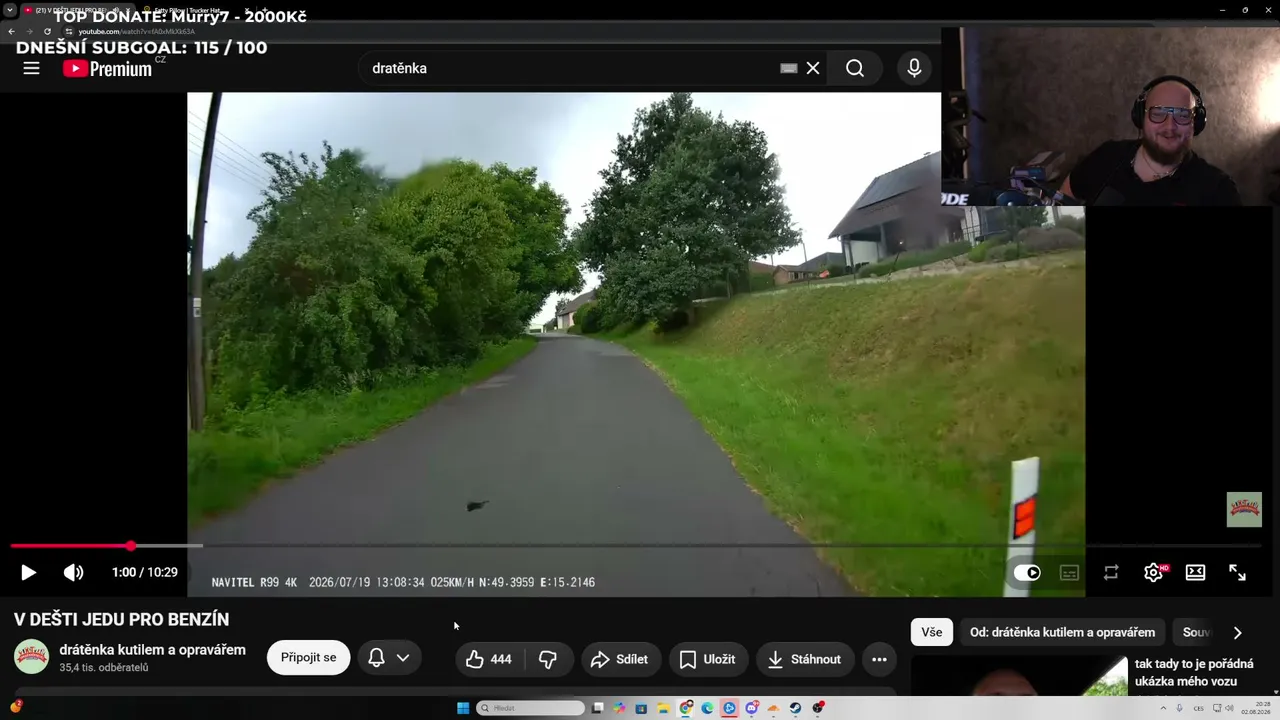Click the red progress bar scrubber handle
This screenshot has height=720, width=1280.
(131, 546)
